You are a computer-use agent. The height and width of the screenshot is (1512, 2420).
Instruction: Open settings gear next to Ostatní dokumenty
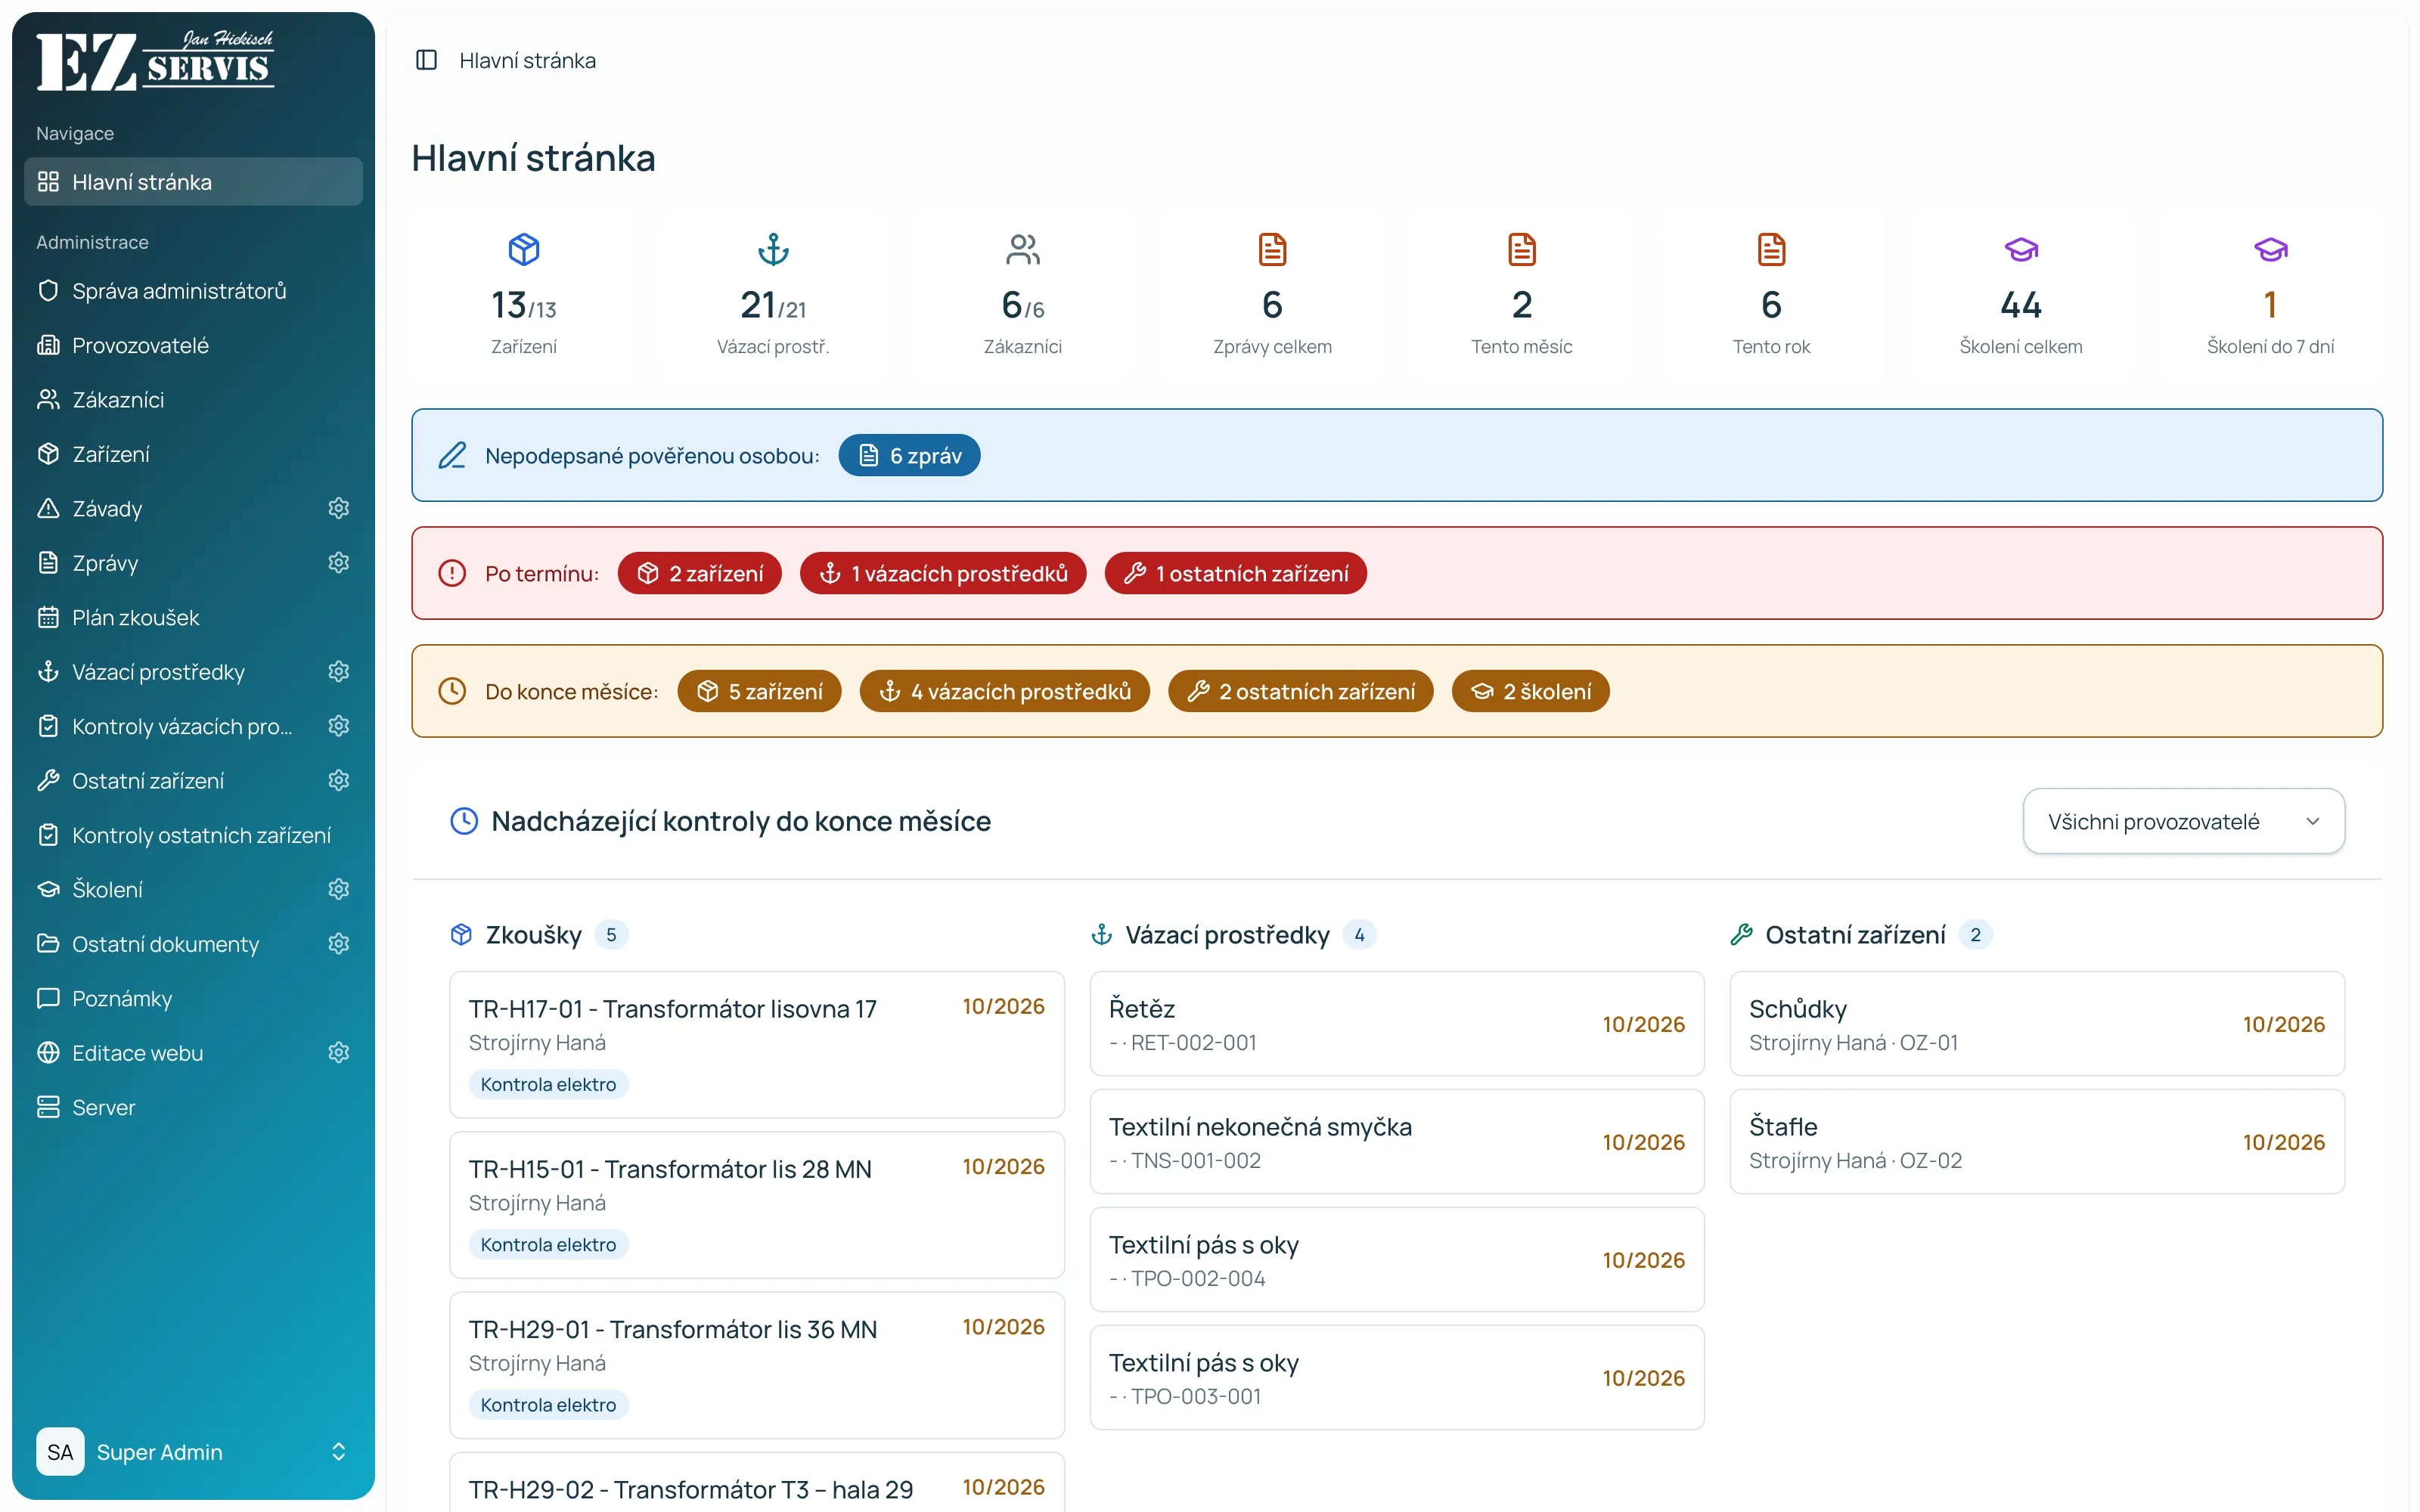tap(339, 944)
